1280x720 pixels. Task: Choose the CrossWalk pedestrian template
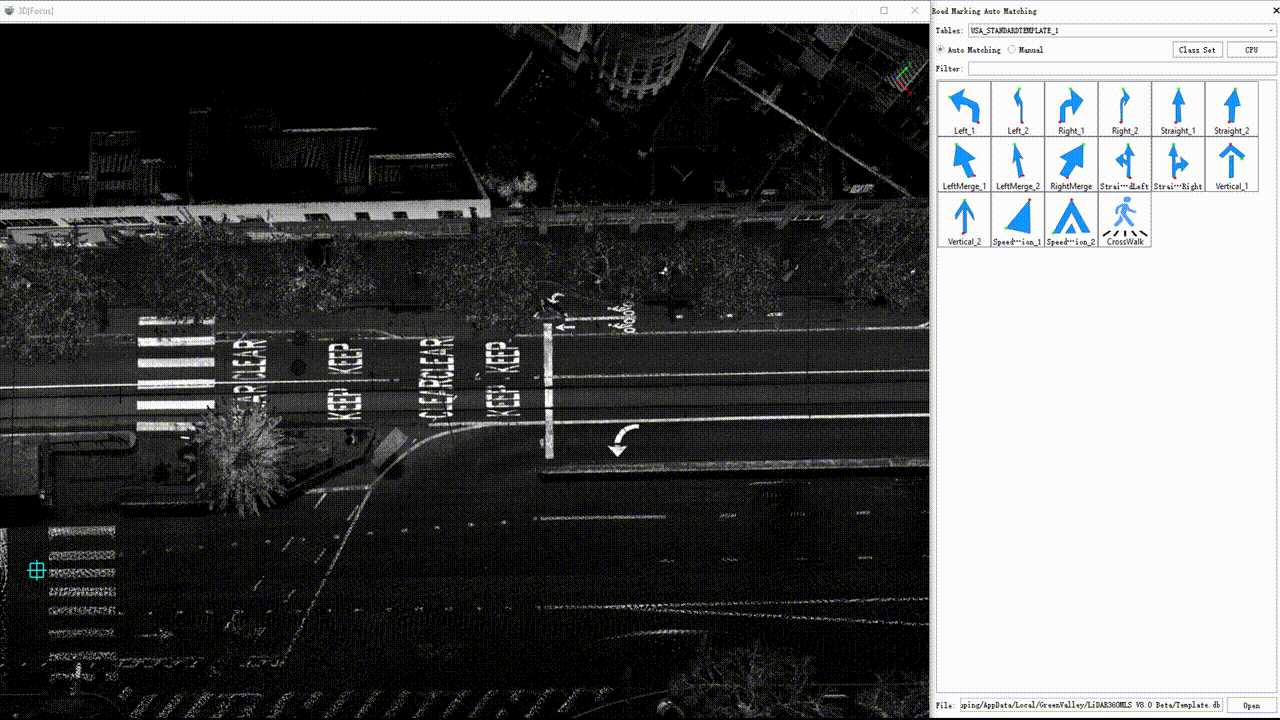click(1125, 220)
